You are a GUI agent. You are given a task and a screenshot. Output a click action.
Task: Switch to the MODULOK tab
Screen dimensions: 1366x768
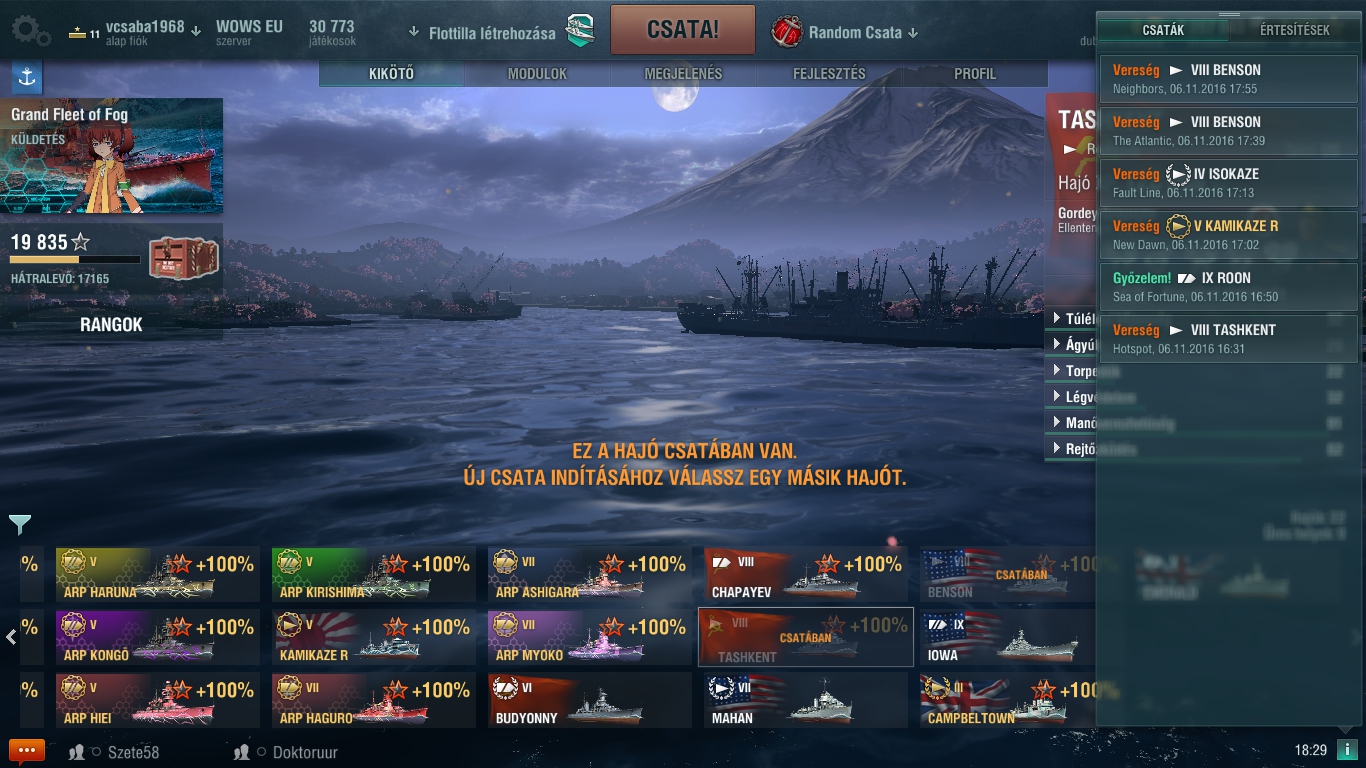pos(537,74)
